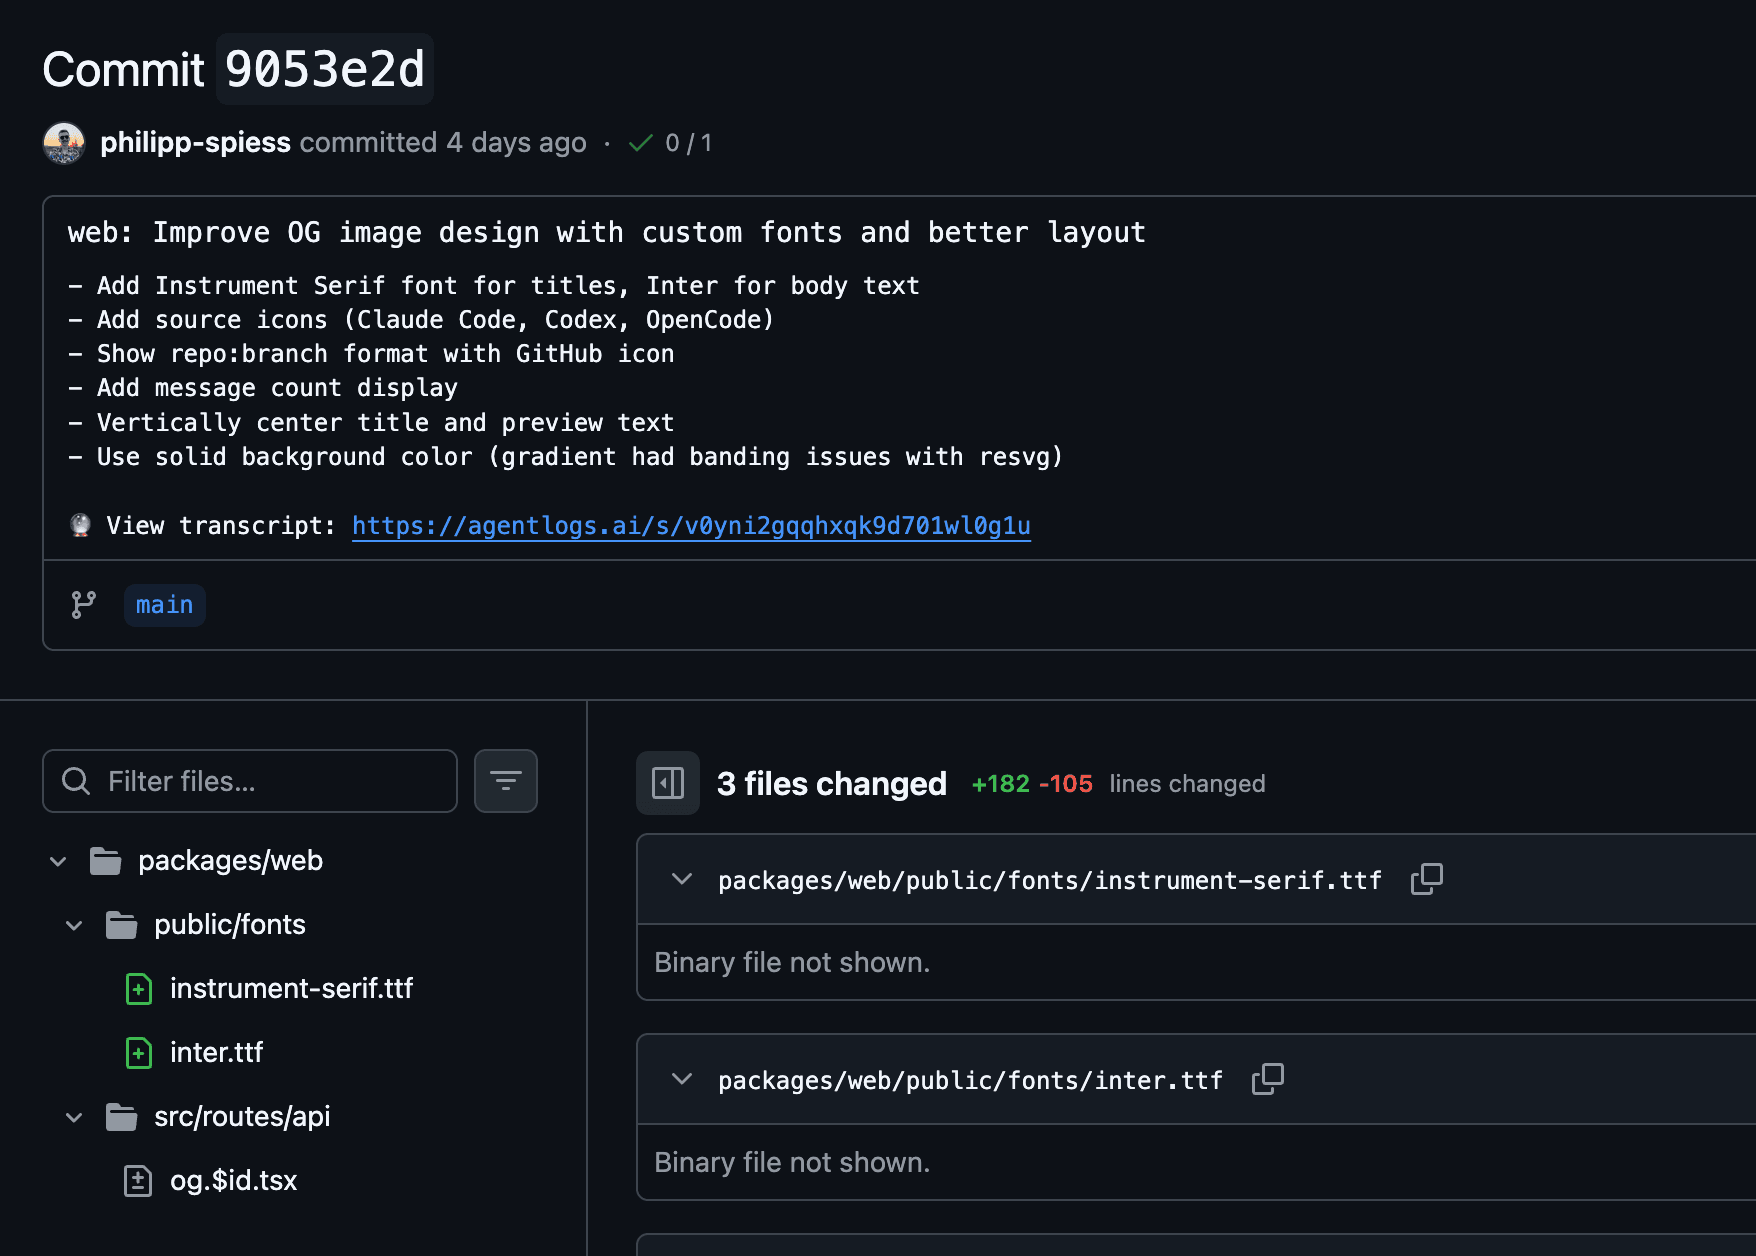The width and height of the screenshot is (1756, 1256).
Task: Click the branch icon beside the main badge
Action: (x=83, y=605)
